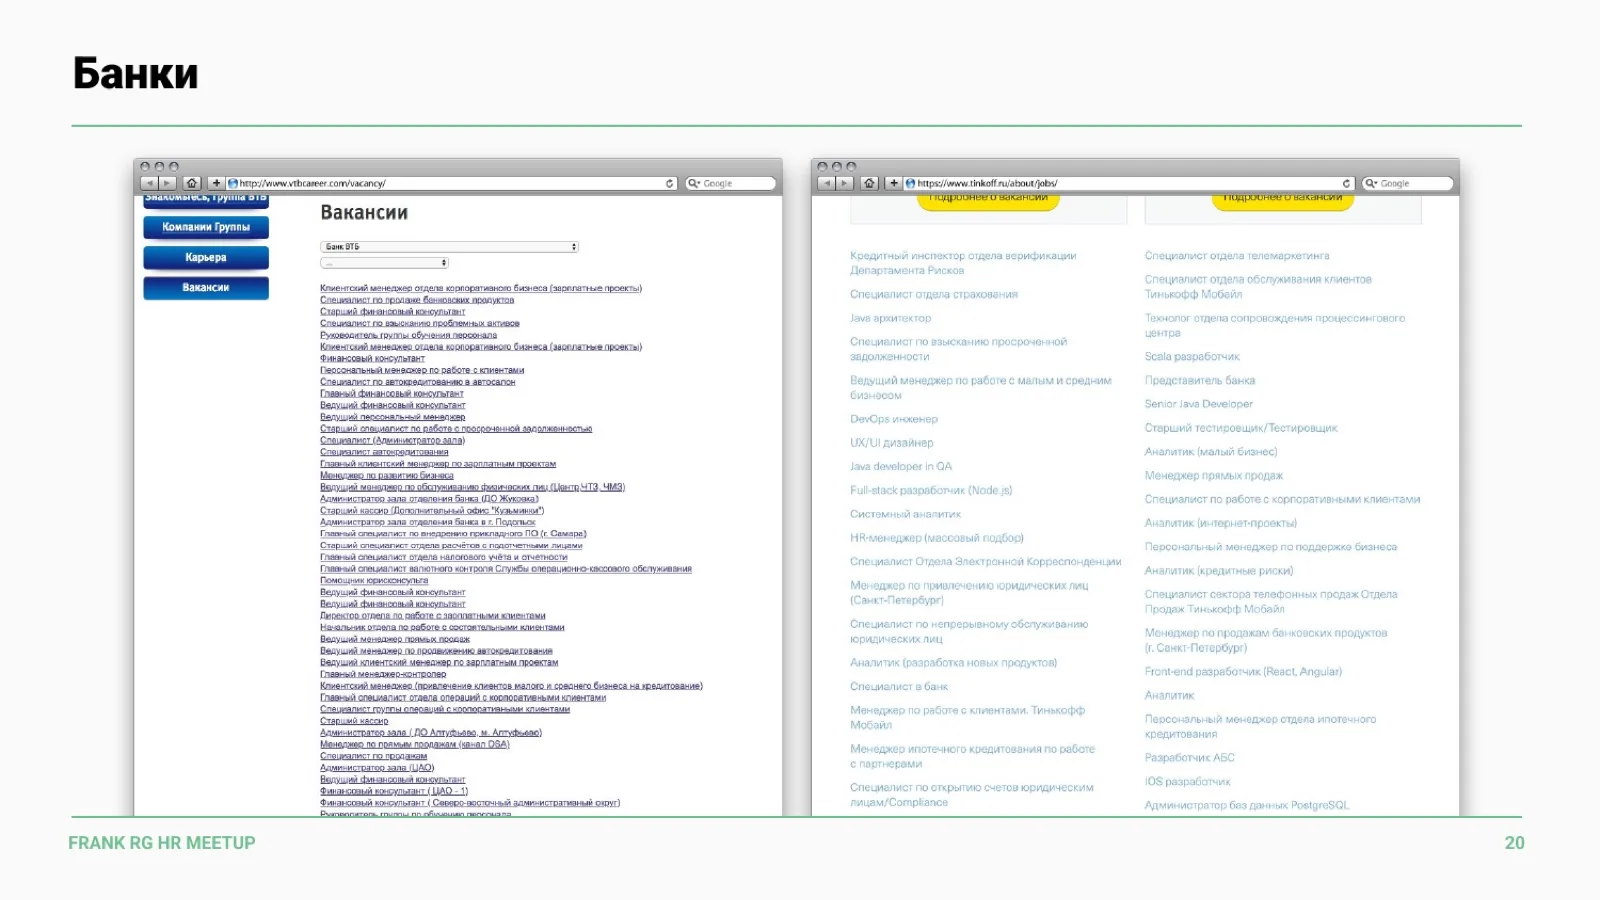Open 'Специалист автокредитования' vacancy link
This screenshot has height=900, width=1600.
(x=384, y=452)
